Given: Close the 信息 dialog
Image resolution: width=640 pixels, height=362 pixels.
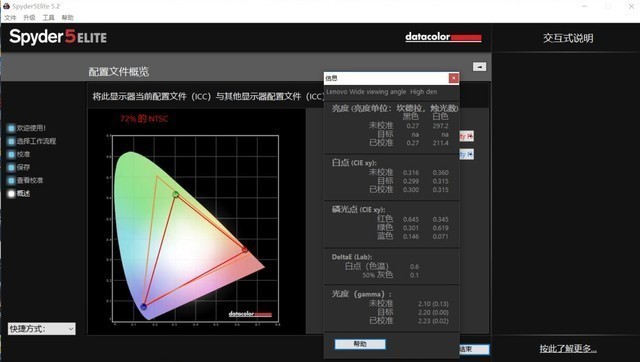Looking at the screenshot, I should pyautogui.click(x=453, y=78).
